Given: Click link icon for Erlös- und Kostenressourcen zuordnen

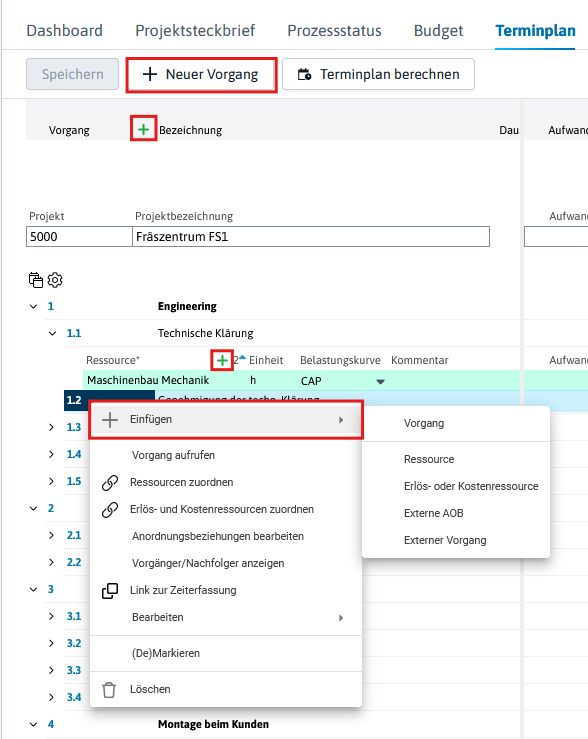Looking at the screenshot, I should [x=110, y=509].
